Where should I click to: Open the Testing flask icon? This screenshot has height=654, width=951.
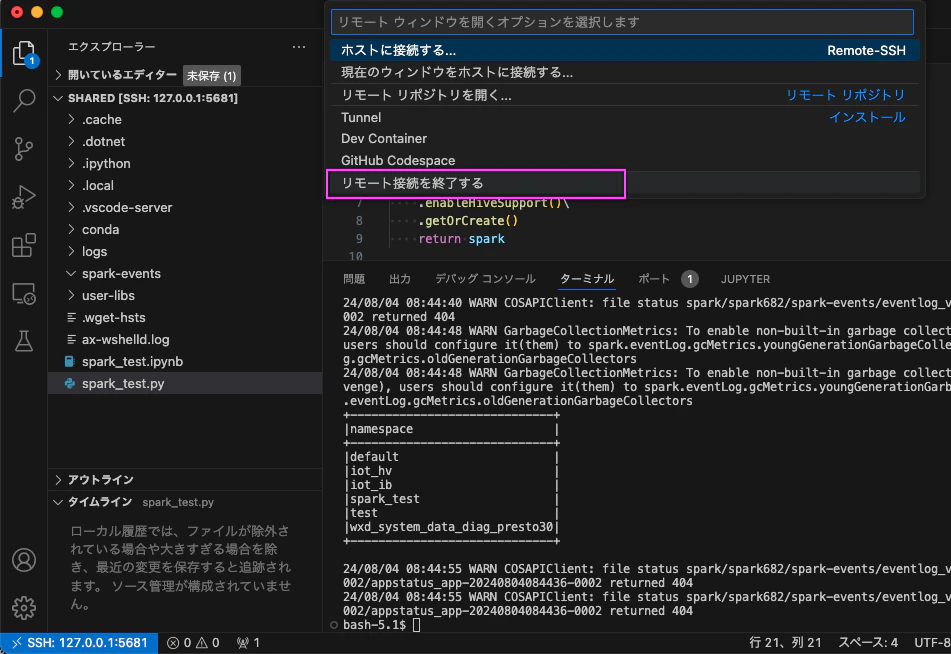24,342
